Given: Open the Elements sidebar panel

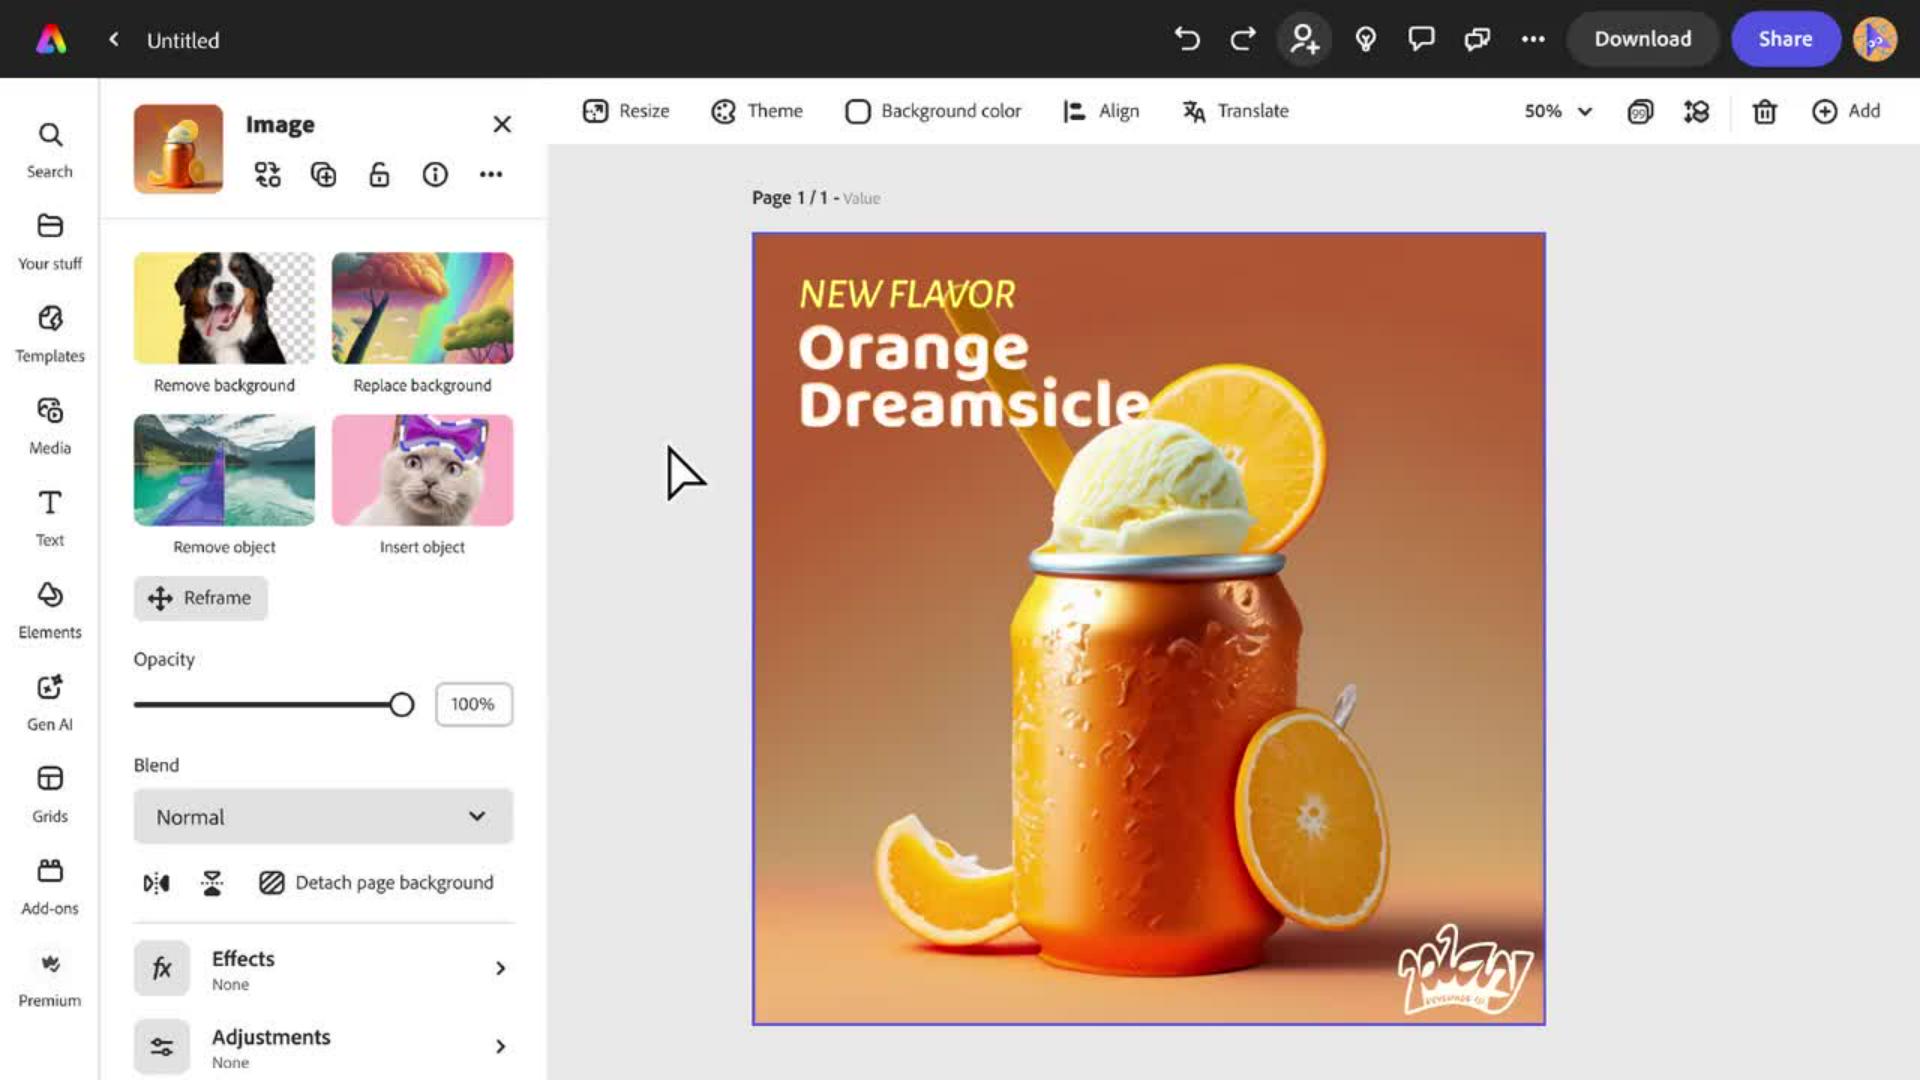Looking at the screenshot, I should pyautogui.click(x=49, y=610).
